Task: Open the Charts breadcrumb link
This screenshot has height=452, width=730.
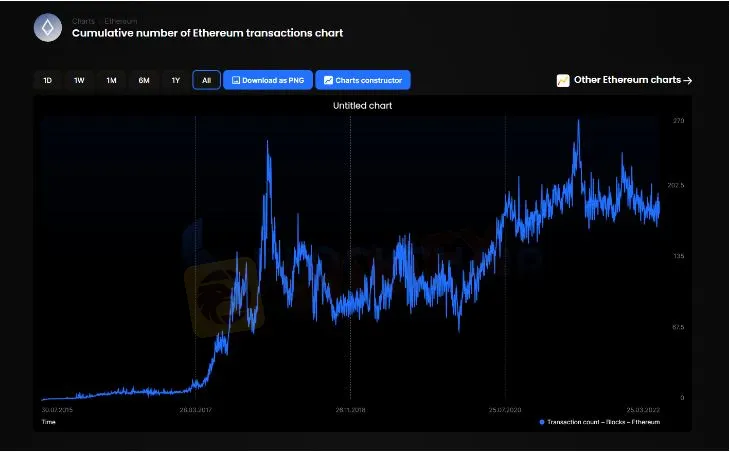Action: click(83, 21)
